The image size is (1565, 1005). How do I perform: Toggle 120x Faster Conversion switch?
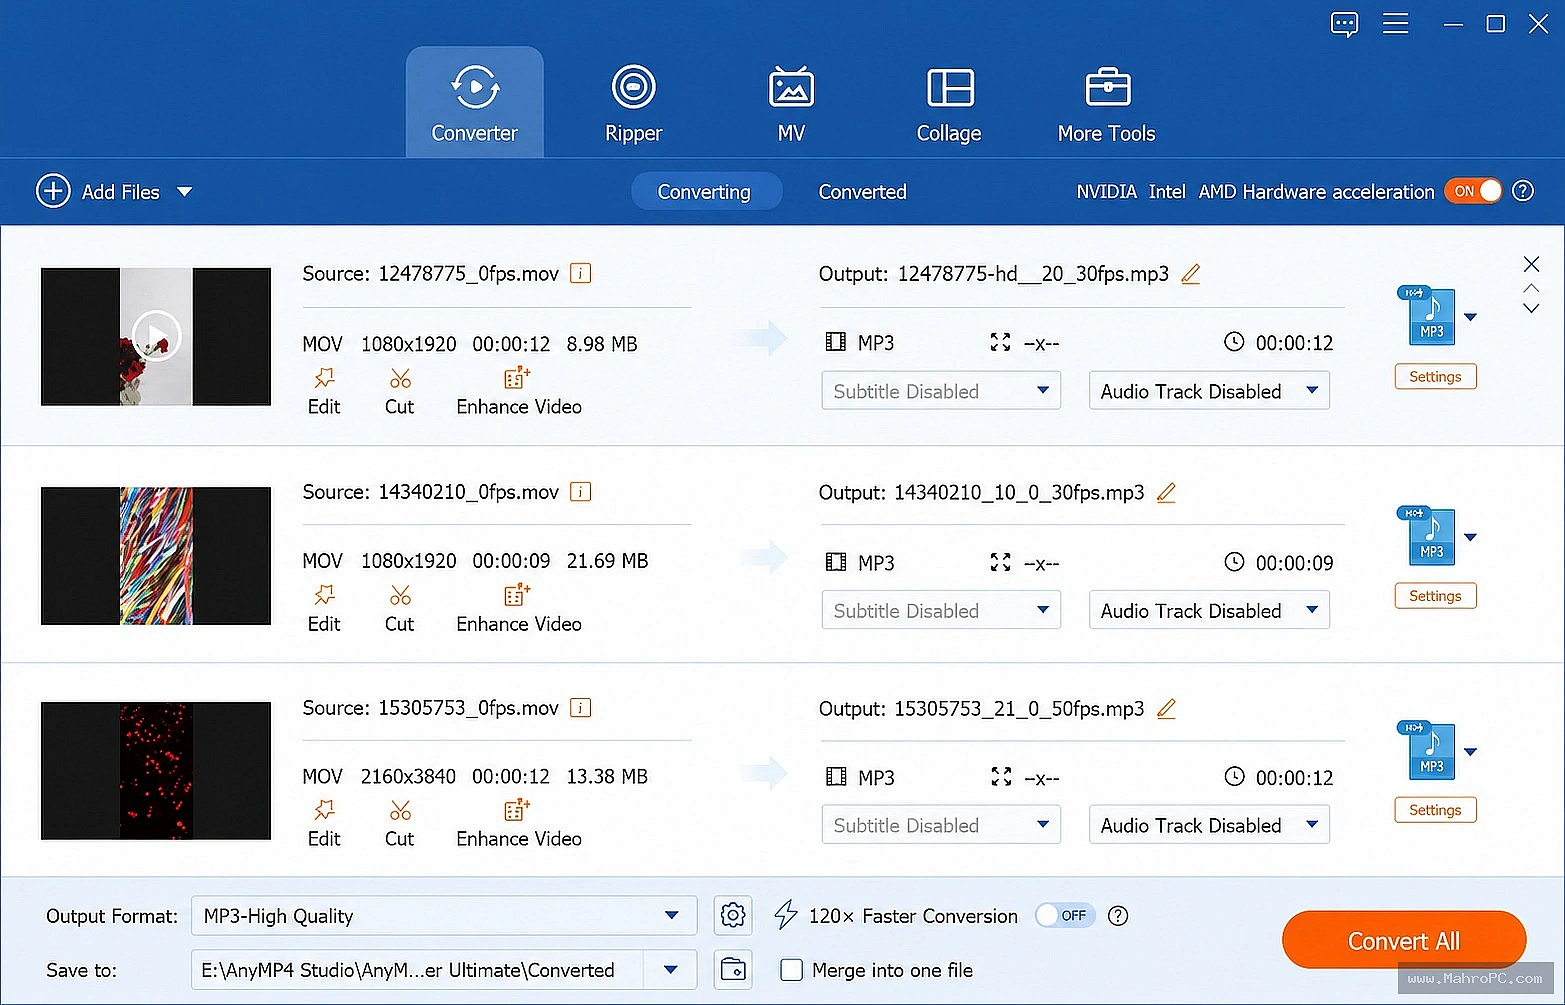[1065, 915]
